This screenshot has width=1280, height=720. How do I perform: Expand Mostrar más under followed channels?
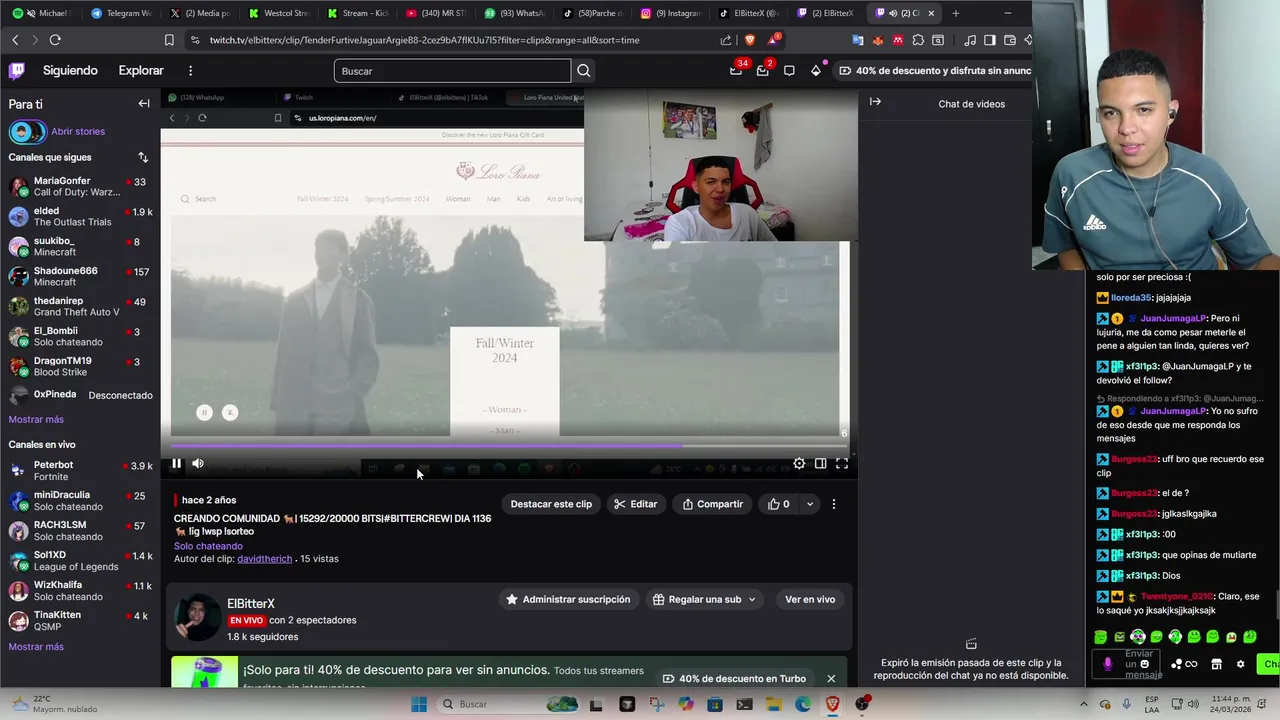click(36, 420)
